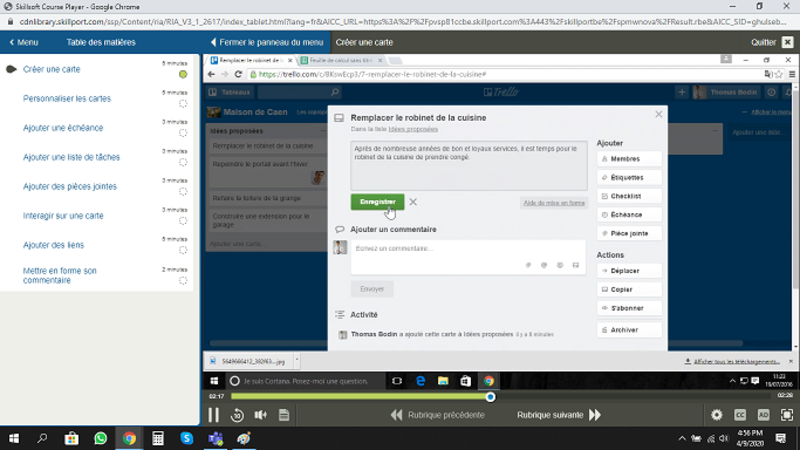Screen dimensions: 800x450
Task: Open notification center icon in taskbar
Action: click(781, 438)
